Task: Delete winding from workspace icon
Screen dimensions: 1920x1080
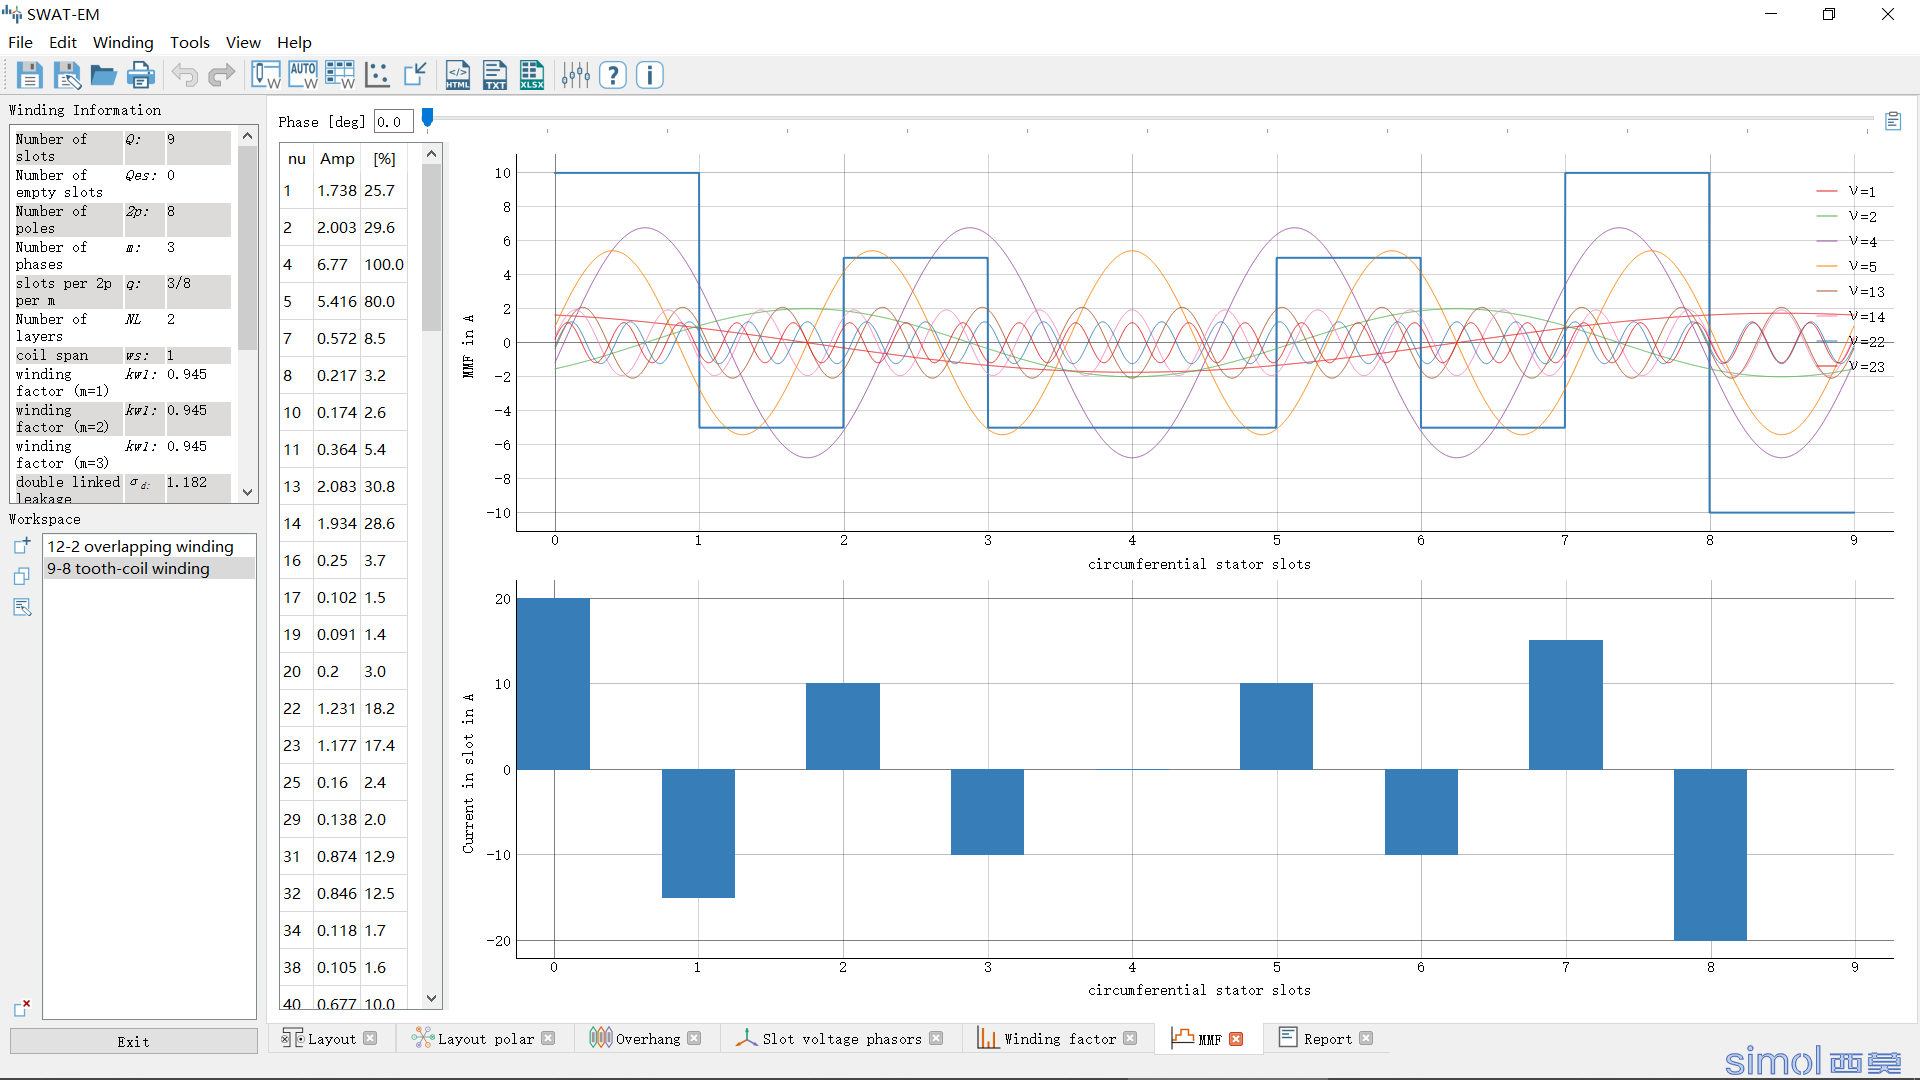Action: pos(22,1008)
